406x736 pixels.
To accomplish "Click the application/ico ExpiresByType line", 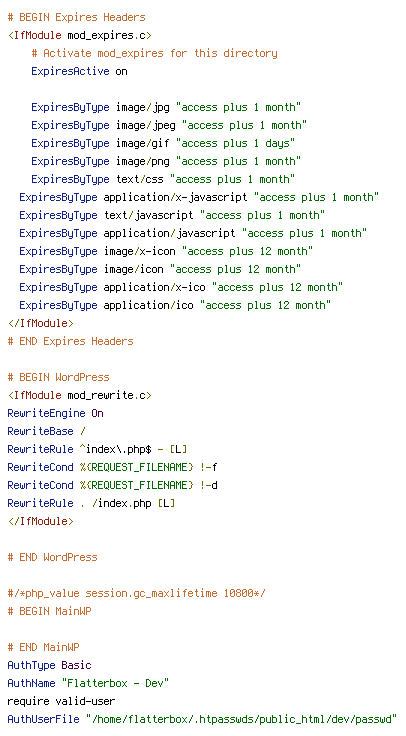I will (175, 305).
